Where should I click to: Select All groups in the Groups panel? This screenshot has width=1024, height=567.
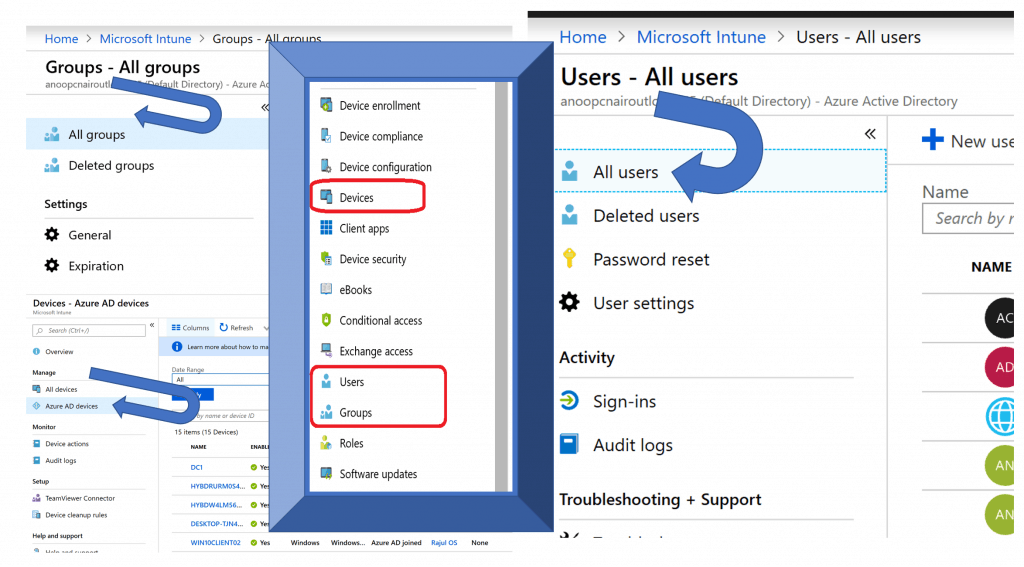147,134
